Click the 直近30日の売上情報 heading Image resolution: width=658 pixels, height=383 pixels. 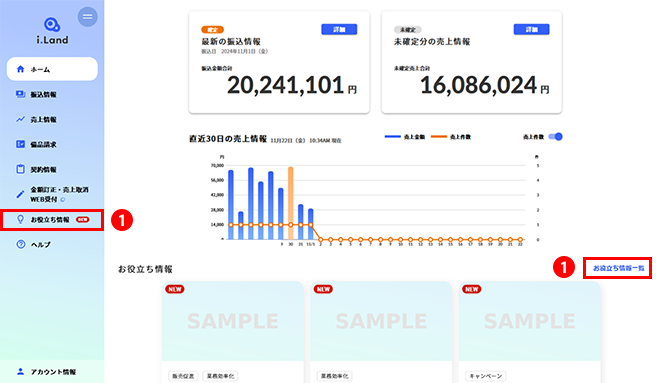[228, 139]
